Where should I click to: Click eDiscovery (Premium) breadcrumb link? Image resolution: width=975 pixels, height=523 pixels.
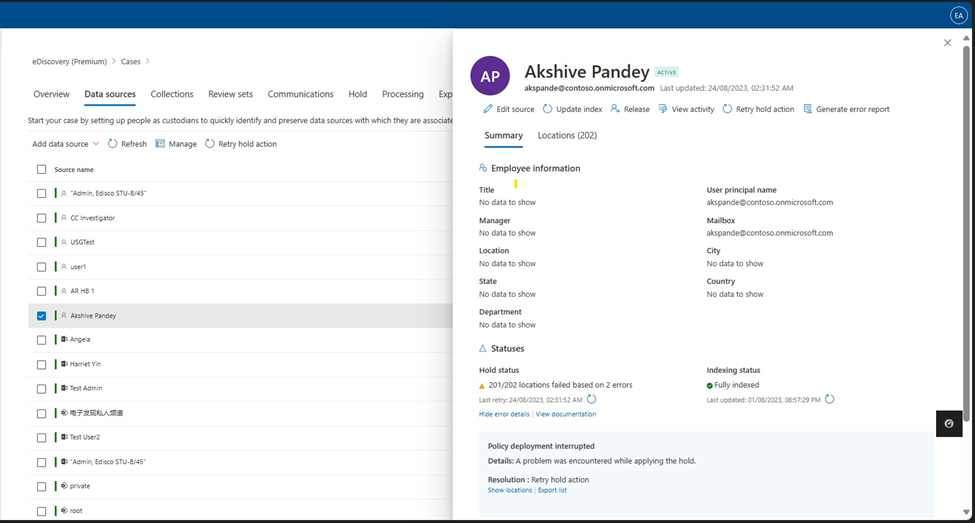70,62
